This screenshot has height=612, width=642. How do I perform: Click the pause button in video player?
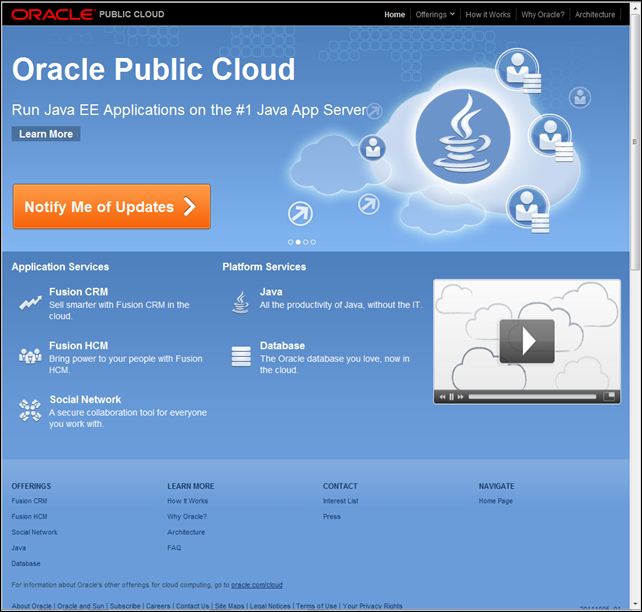pyautogui.click(x=452, y=397)
